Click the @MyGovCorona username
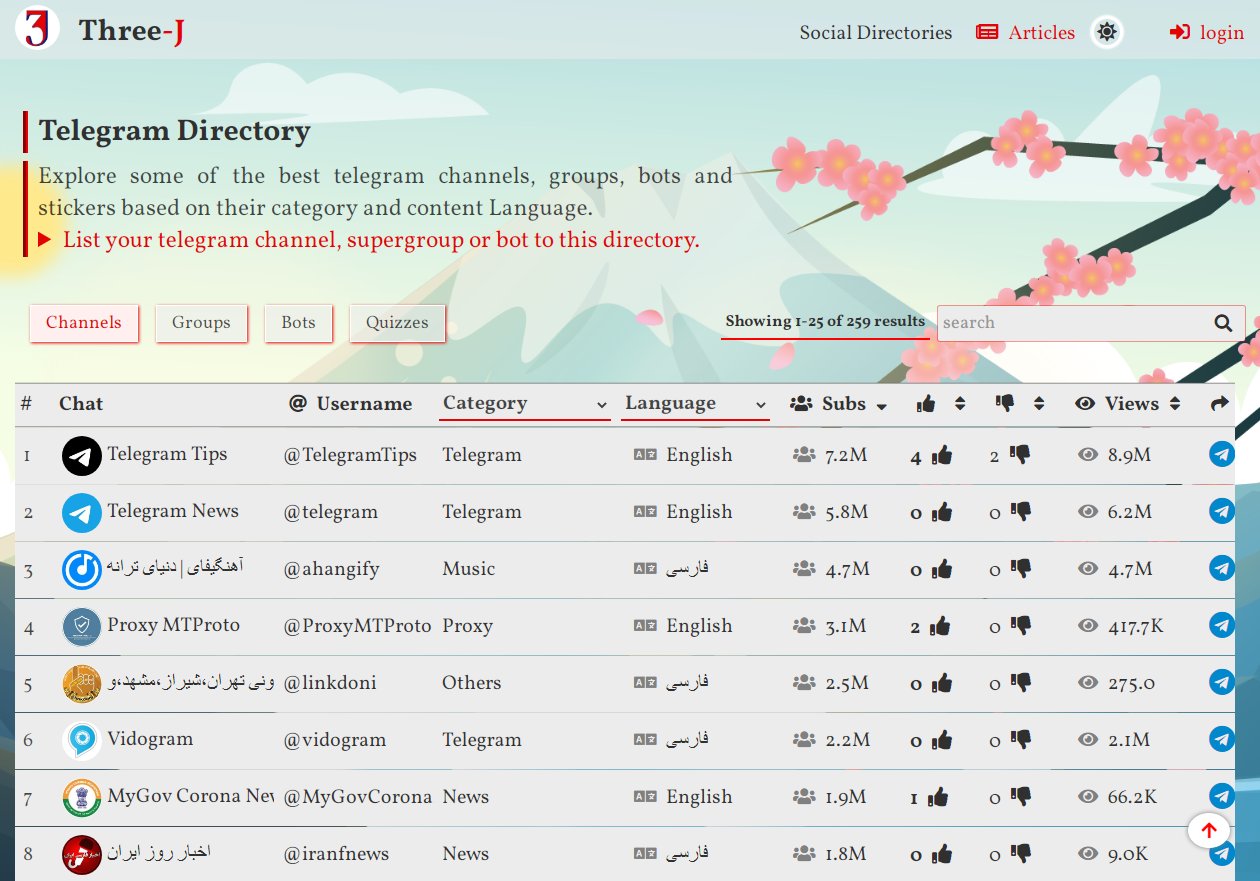Image resolution: width=1260 pixels, height=881 pixels. pyautogui.click(x=358, y=797)
